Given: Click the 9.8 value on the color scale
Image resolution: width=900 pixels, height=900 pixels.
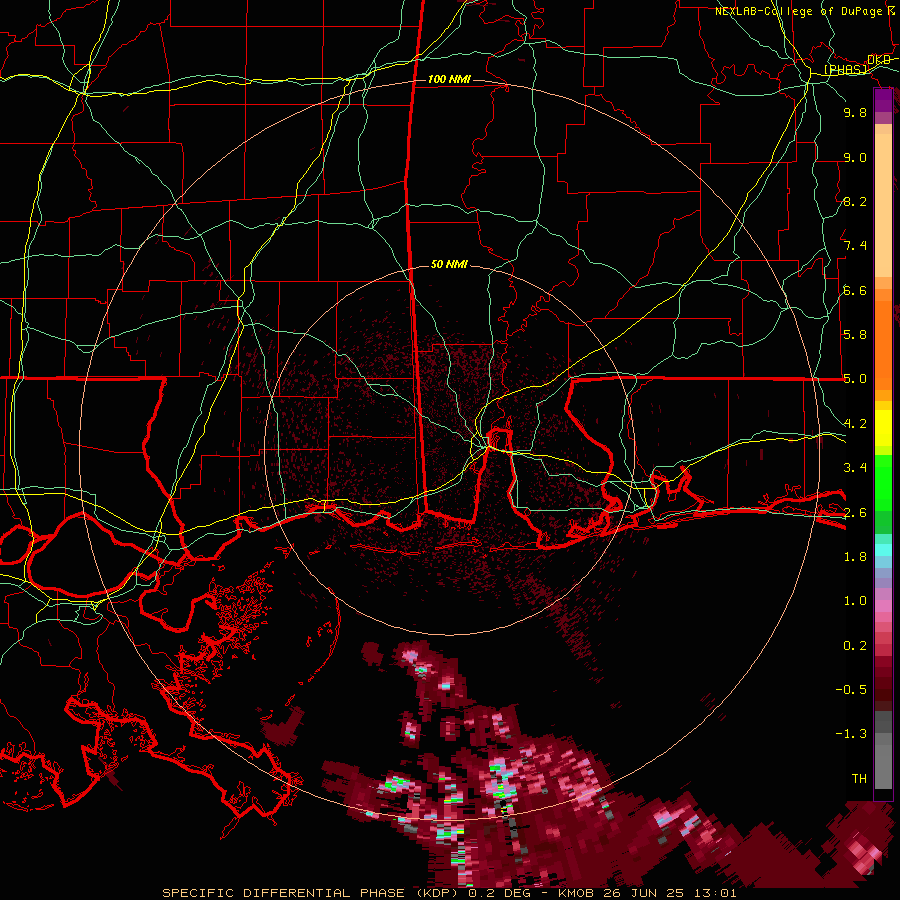Looking at the screenshot, I should click(855, 112).
